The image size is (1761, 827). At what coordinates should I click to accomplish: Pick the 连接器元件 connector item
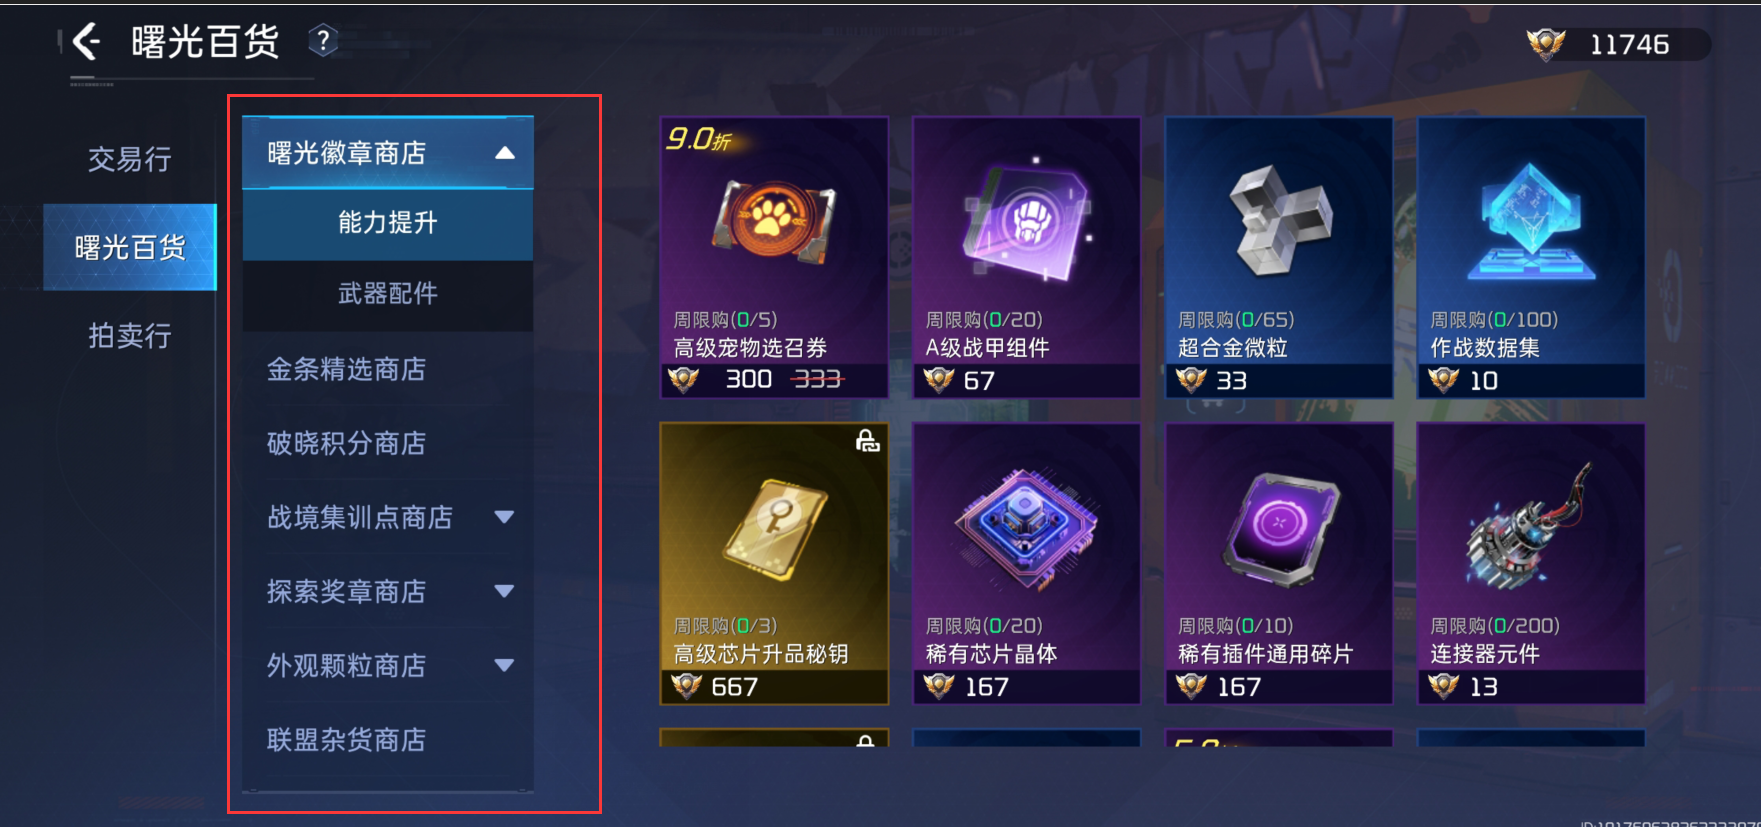[x=1531, y=564]
